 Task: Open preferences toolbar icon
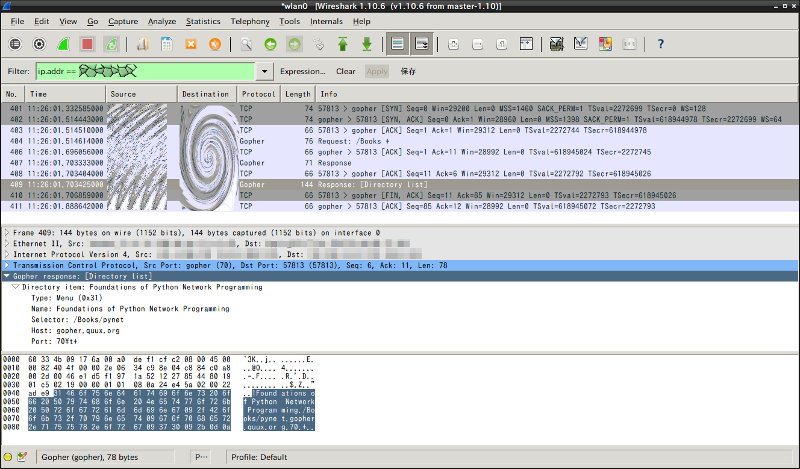[629, 44]
